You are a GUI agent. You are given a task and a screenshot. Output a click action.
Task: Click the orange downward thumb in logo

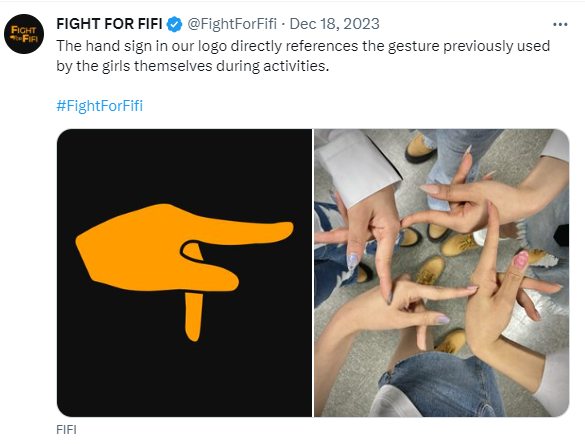click(x=194, y=316)
